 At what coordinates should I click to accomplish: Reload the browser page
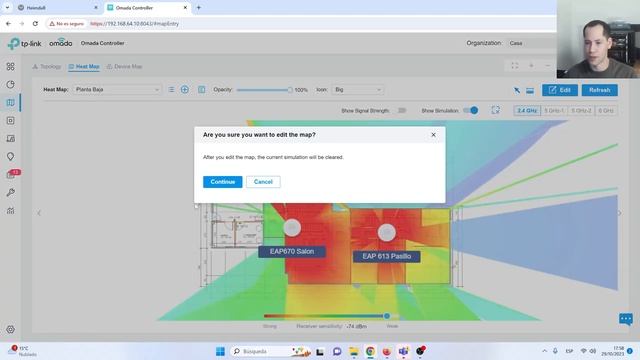pyautogui.click(x=35, y=24)
